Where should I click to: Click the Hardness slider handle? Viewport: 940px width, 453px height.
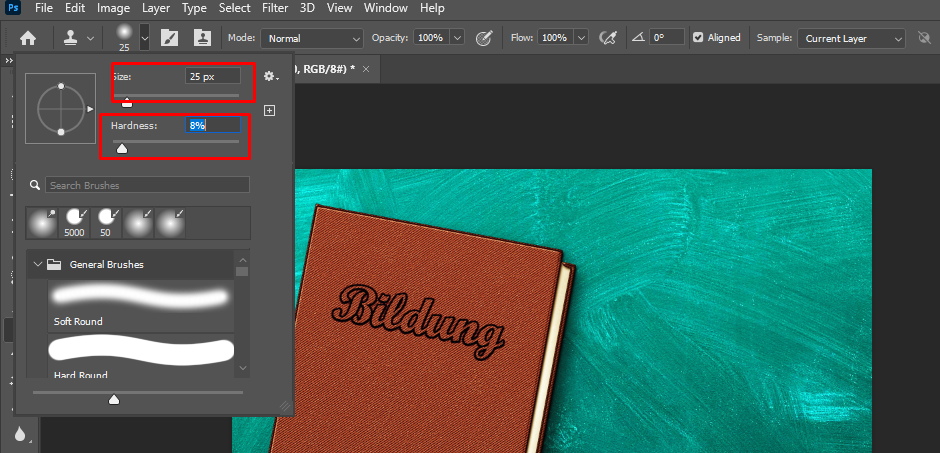(122, 148)
